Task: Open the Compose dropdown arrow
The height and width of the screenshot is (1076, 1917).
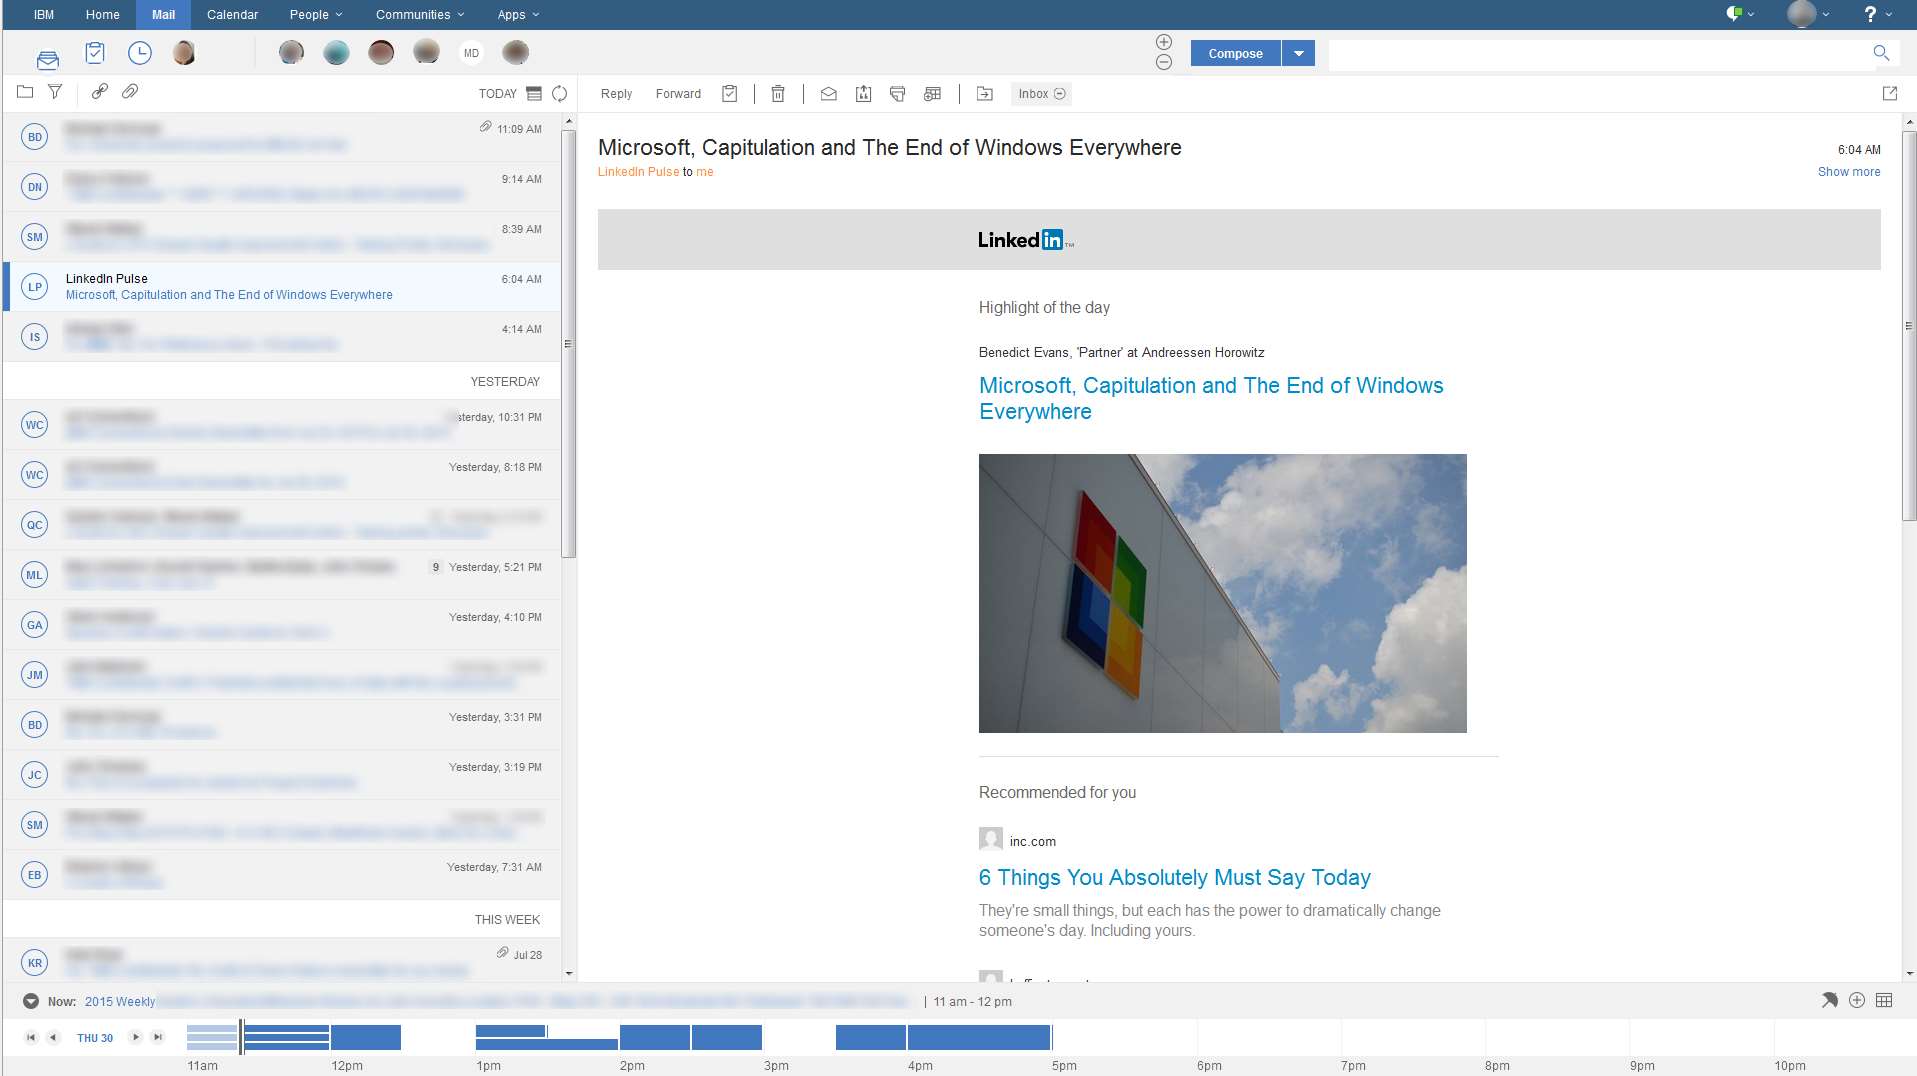Action: pyautogui.click(x=1298, y=54)
